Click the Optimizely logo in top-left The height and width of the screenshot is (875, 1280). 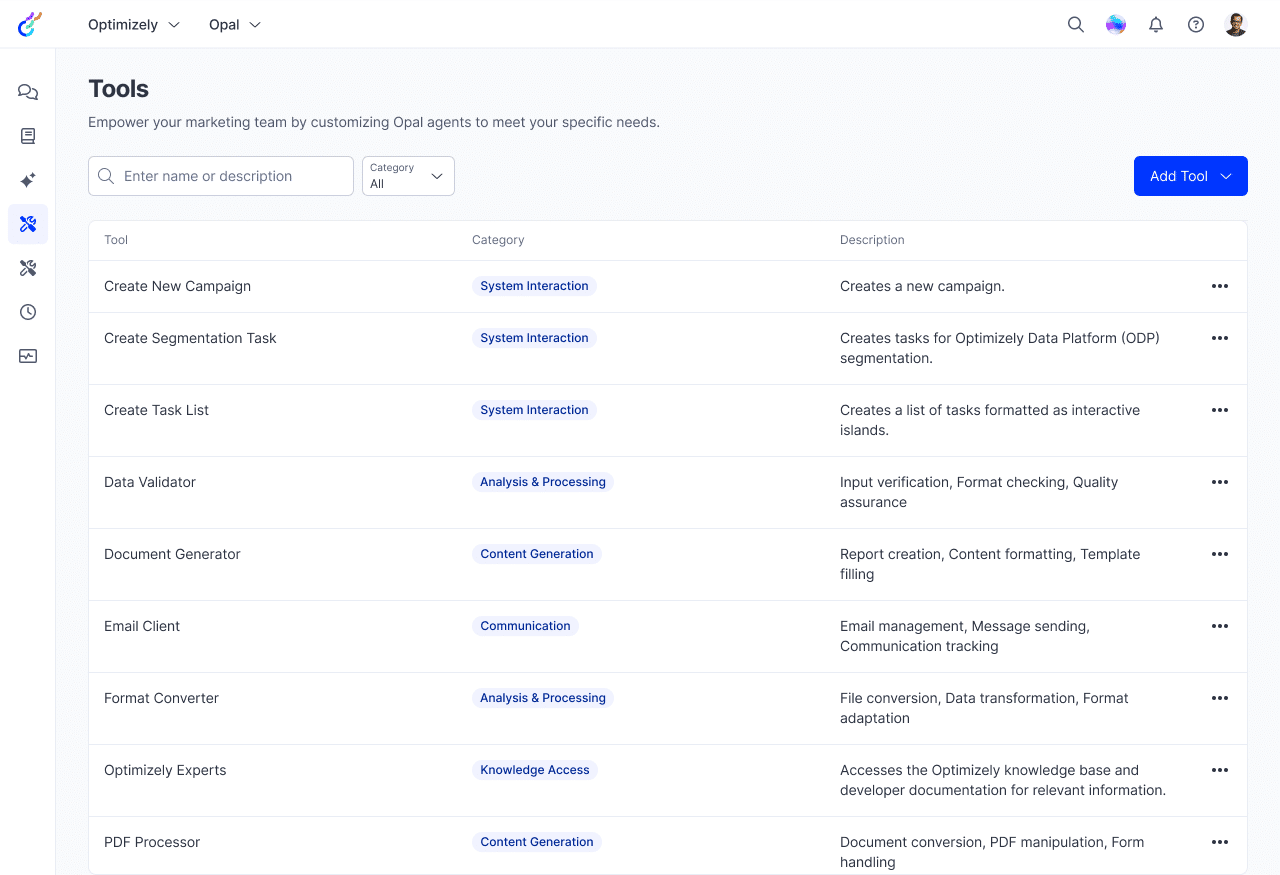click(x=30, y=24)
